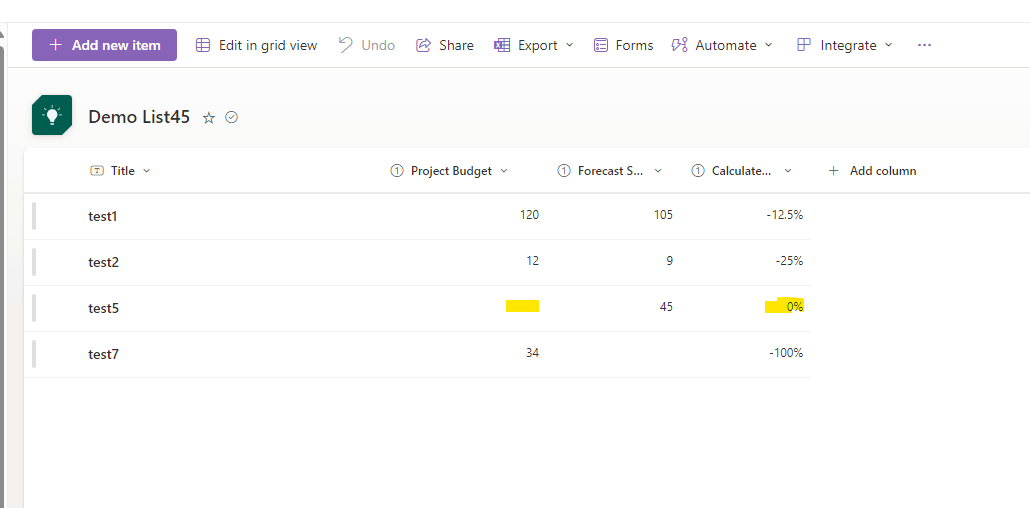Open the test1 item
The height and width of the screenshot is (508, 1030).
[103, 216]
